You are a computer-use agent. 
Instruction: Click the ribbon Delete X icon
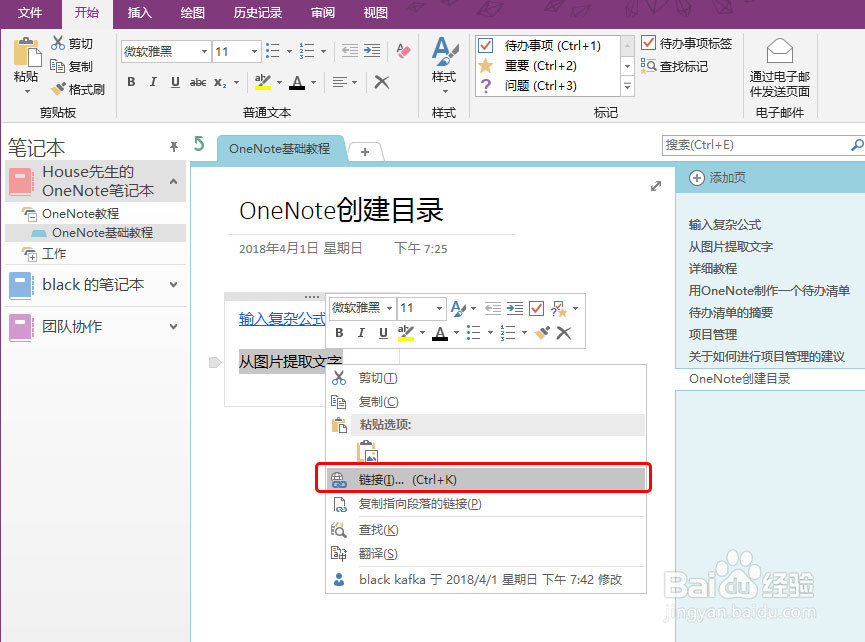pos(382,82)
